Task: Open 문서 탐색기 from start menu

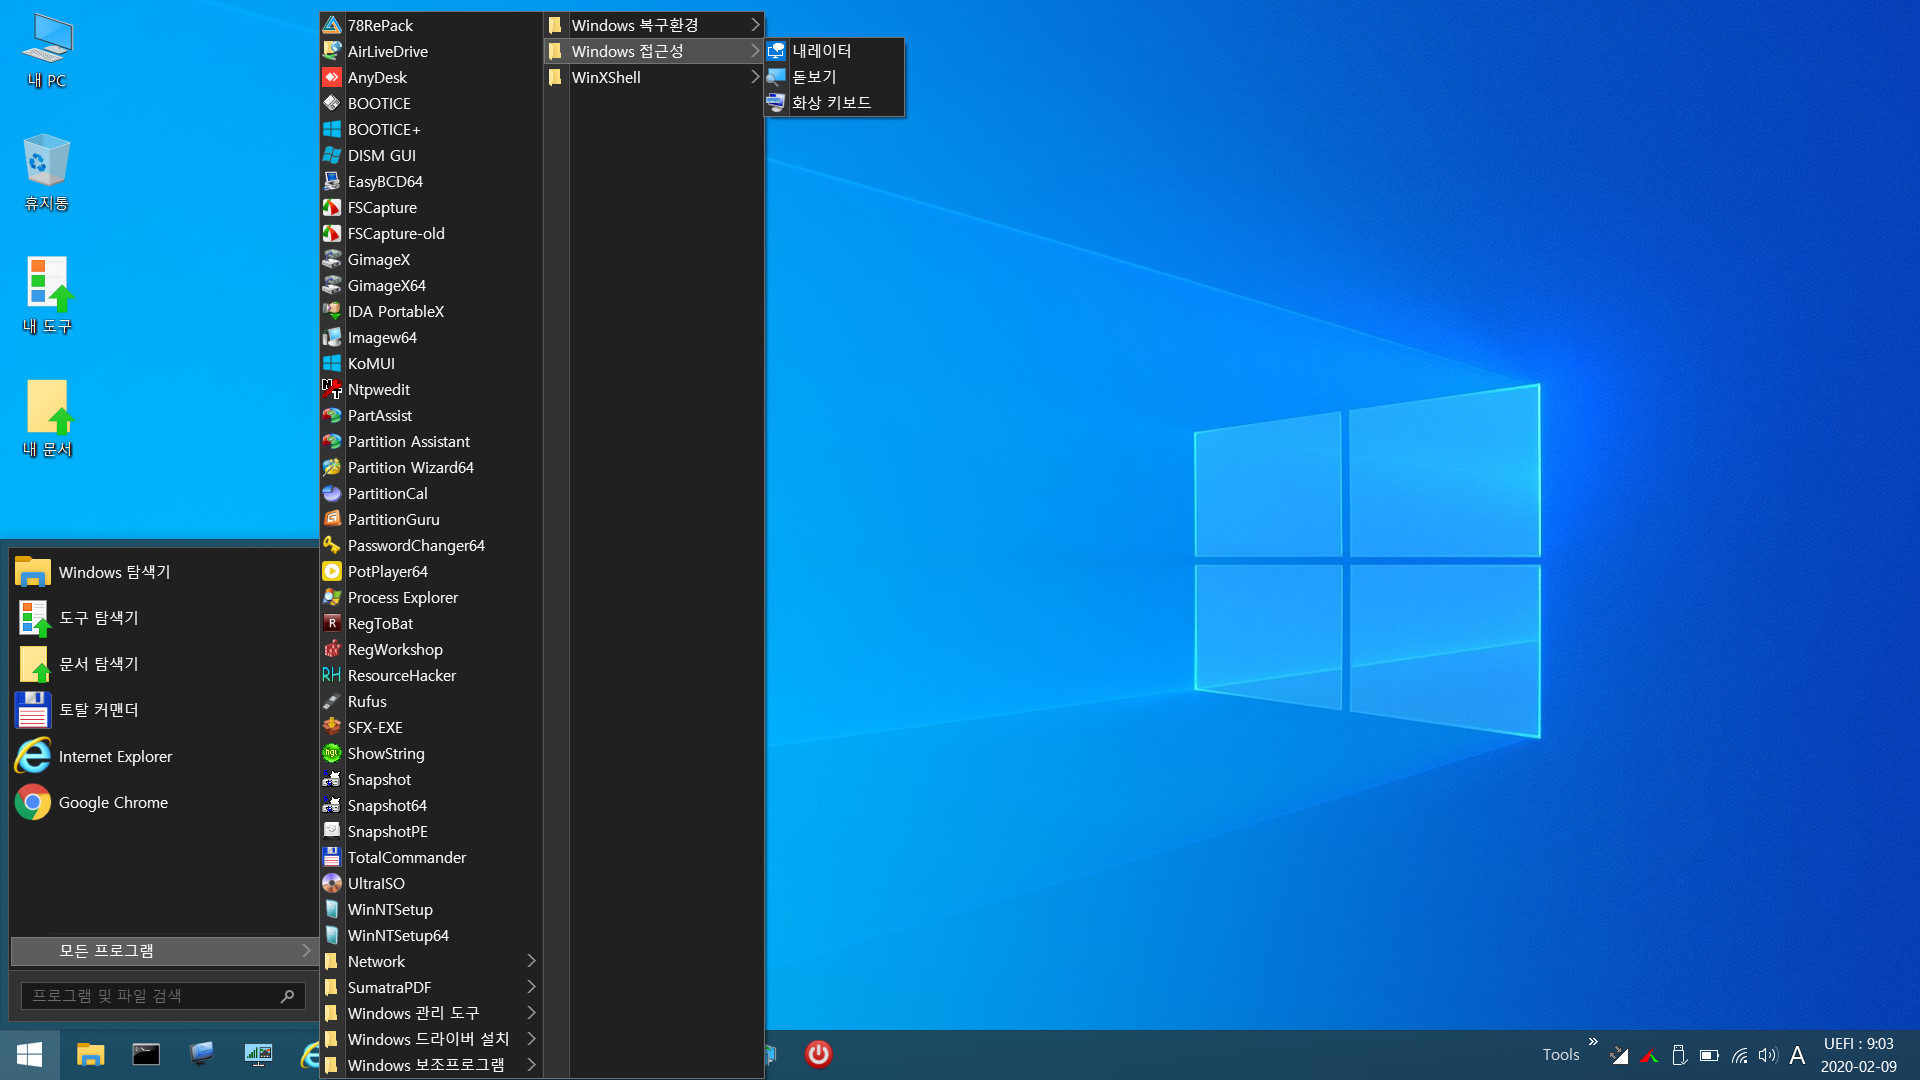Action: (164, 664)
